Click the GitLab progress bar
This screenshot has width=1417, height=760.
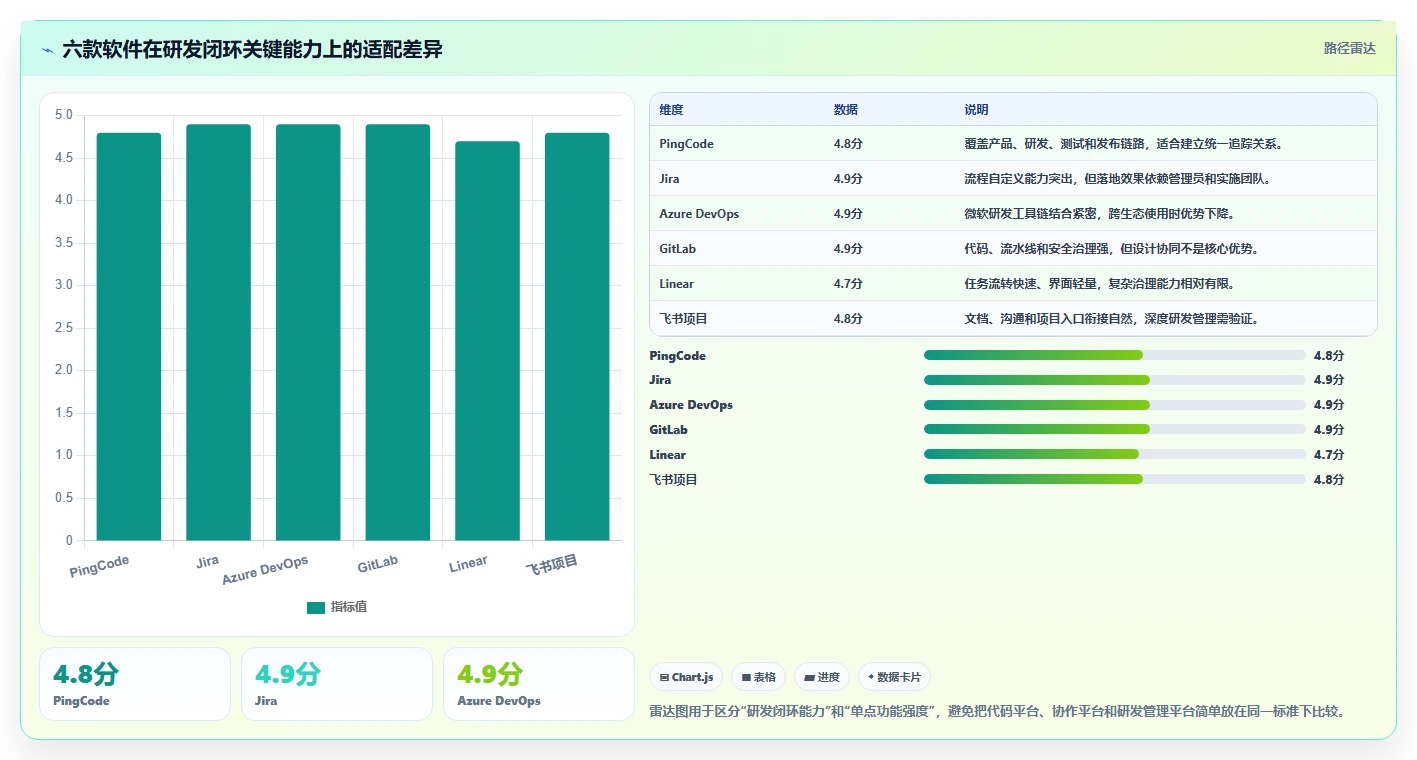click(1115, 429)
